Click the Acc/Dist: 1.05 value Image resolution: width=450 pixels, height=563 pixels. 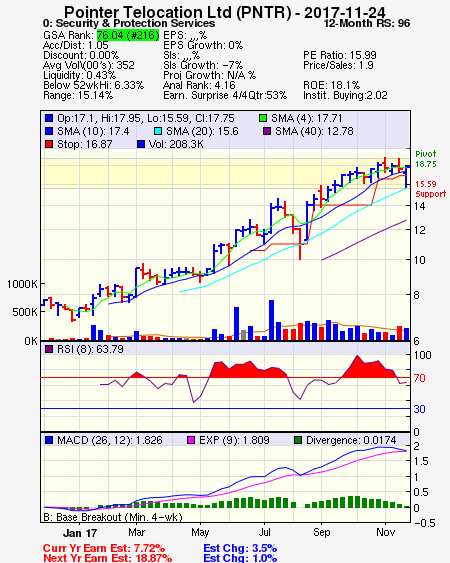coord(75,45)
